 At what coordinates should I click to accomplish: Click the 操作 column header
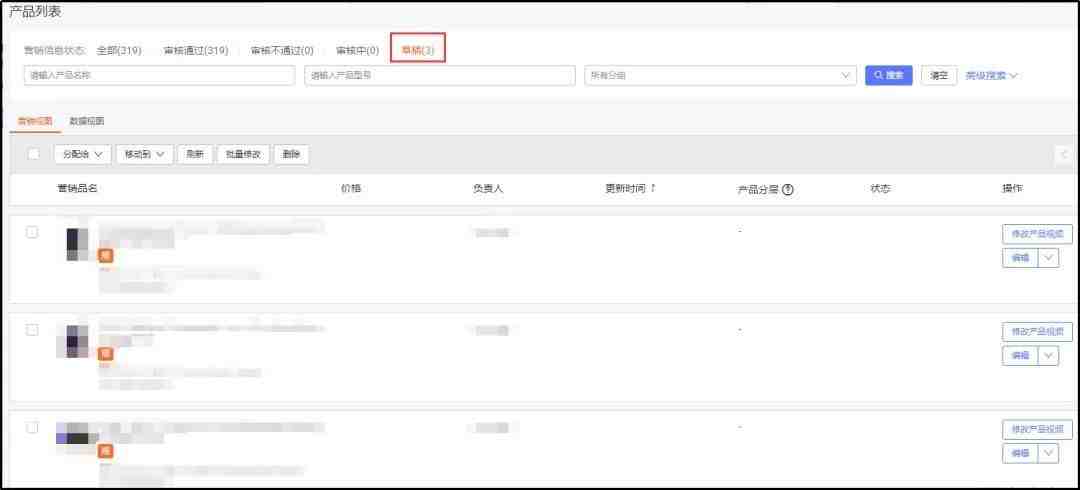(1012, 188)
